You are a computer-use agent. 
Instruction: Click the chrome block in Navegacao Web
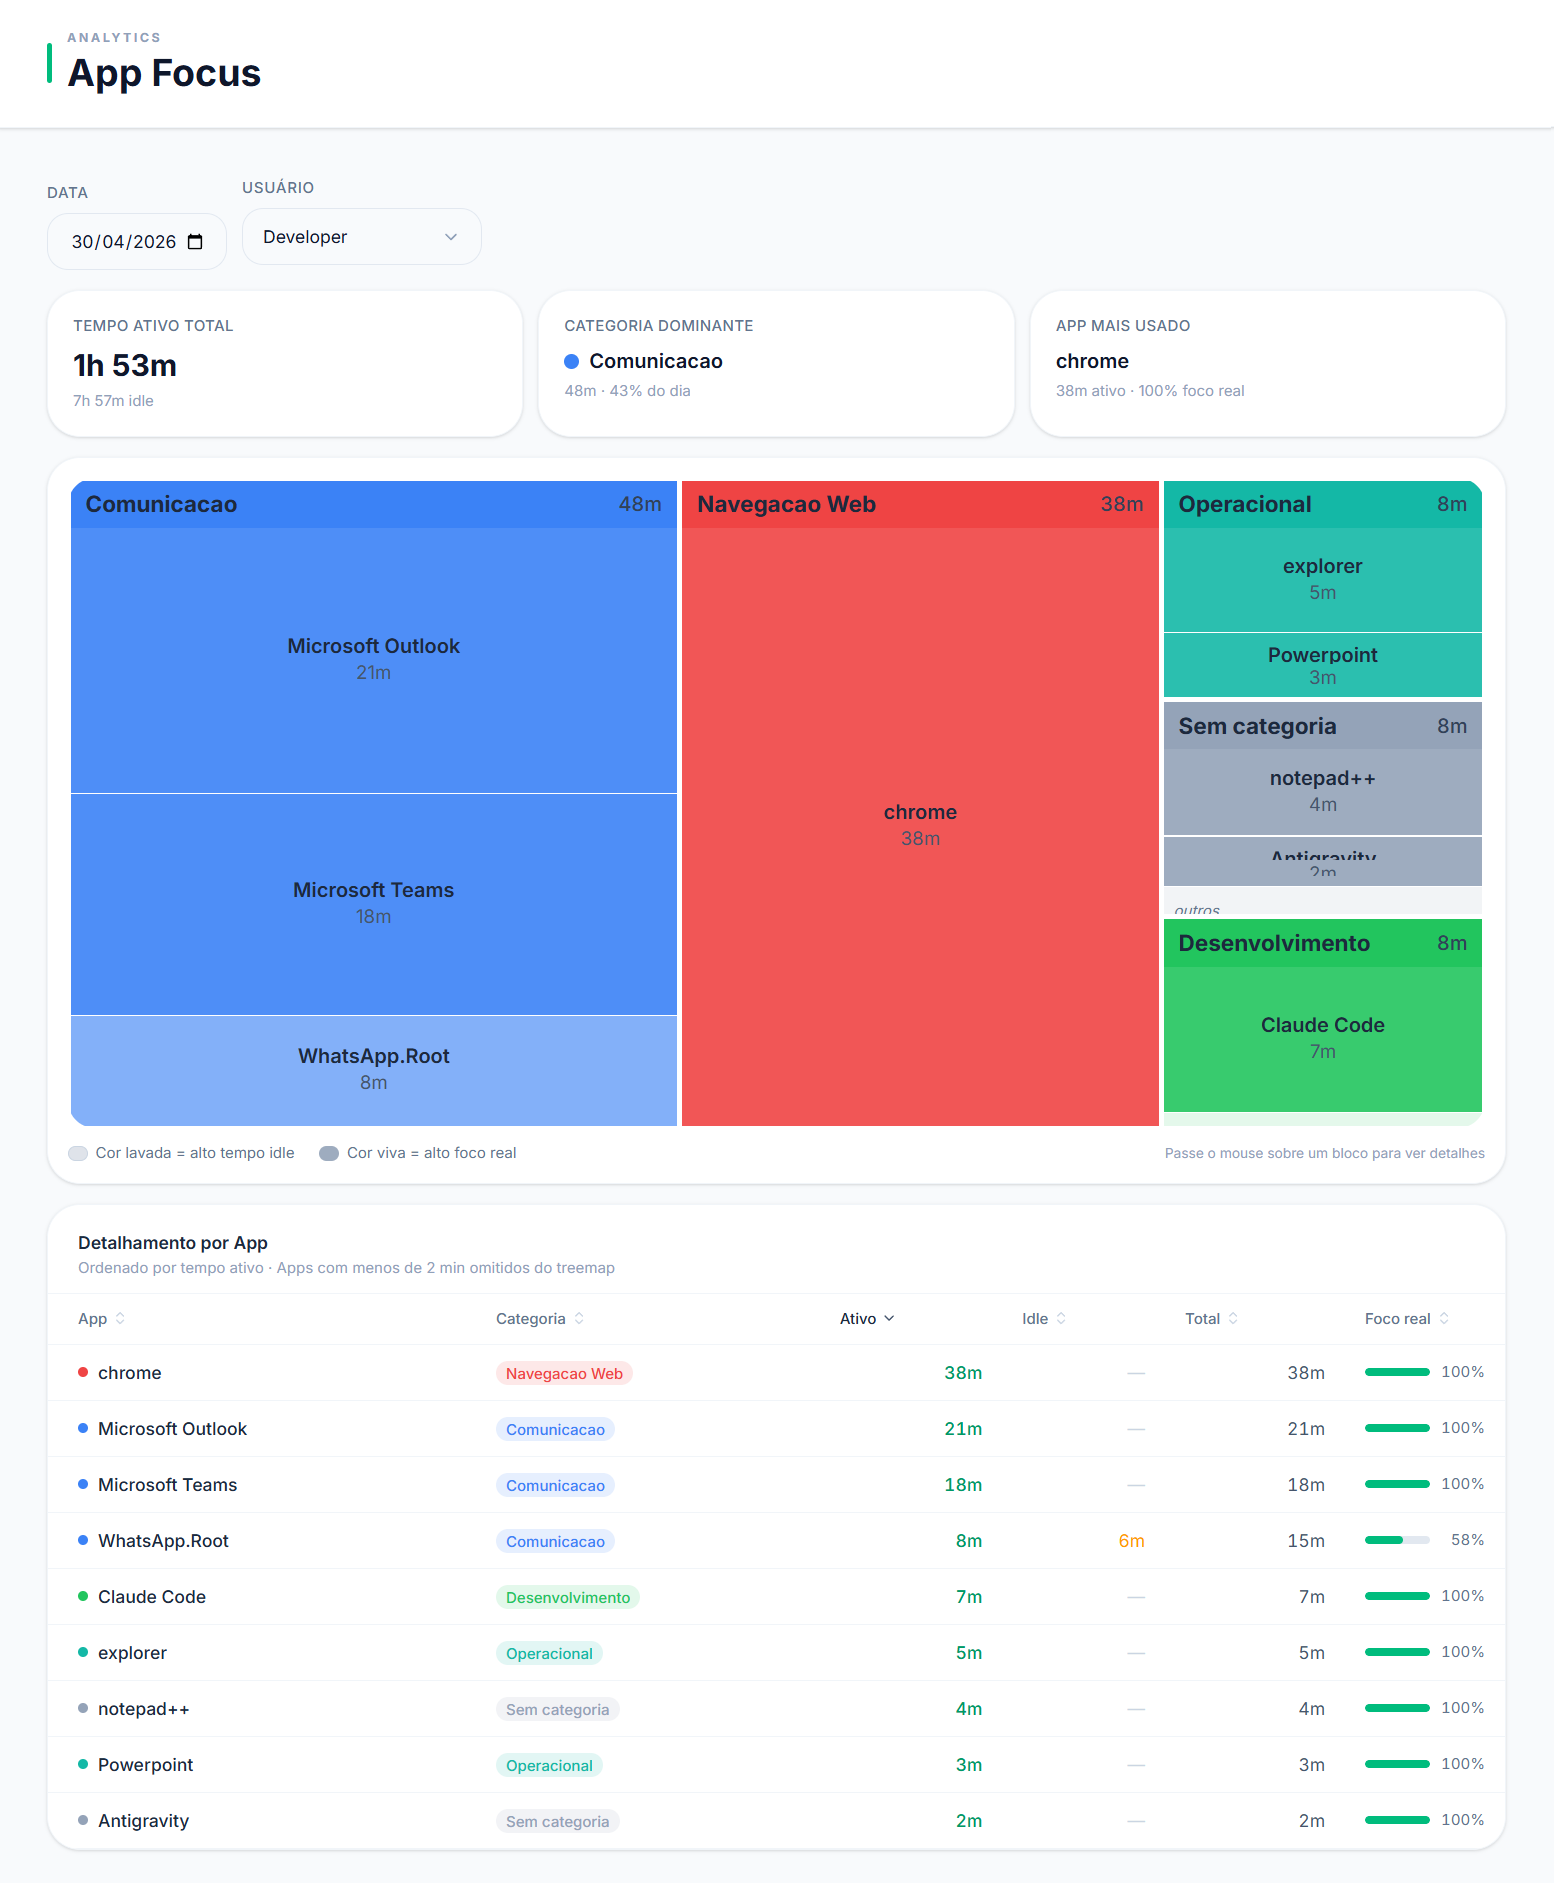pyautogui.click(x=920, y=826)
